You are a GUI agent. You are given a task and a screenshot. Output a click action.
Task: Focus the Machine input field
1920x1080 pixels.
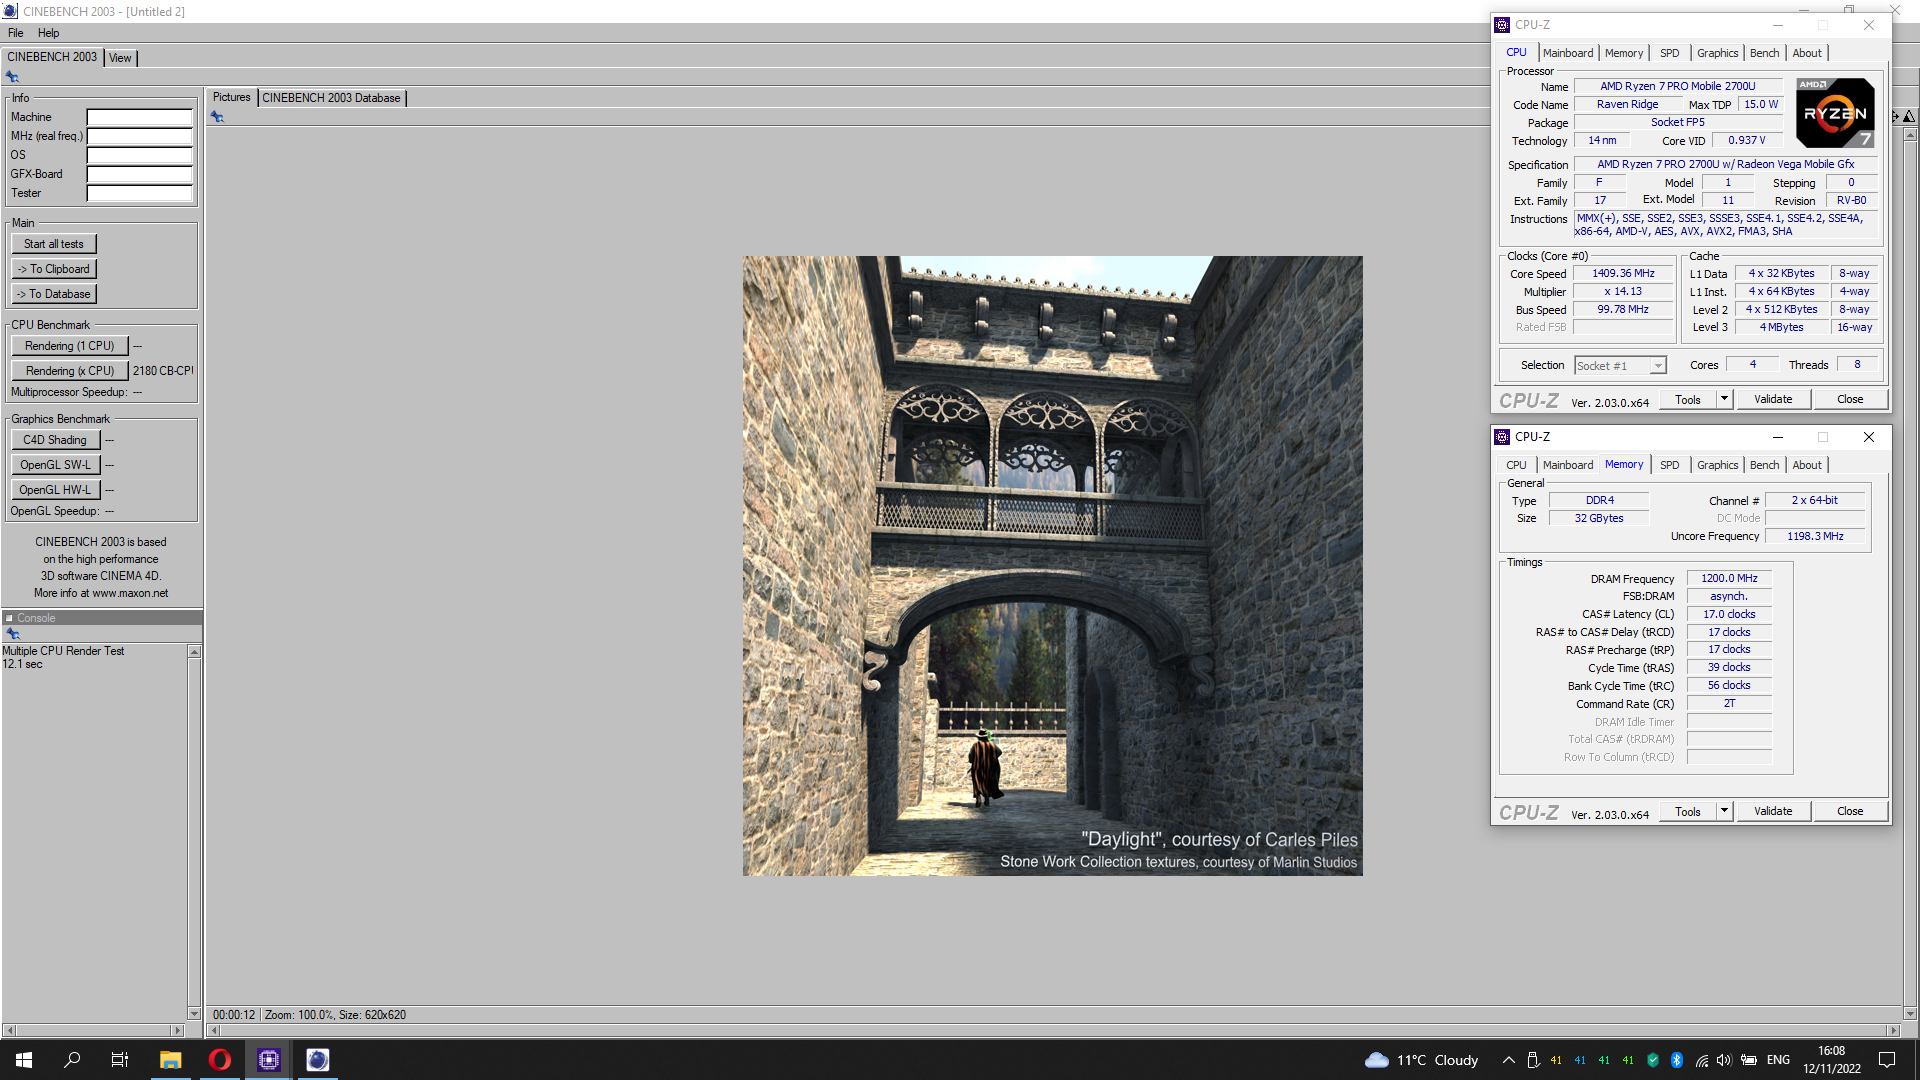[x=139, y=117]
